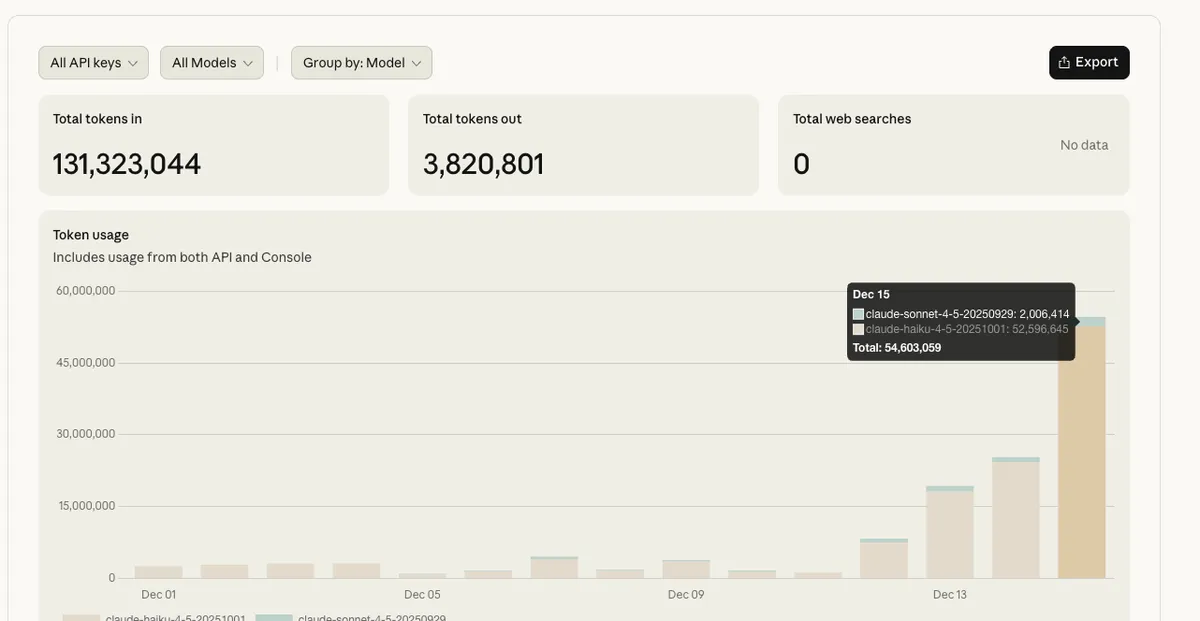
Task: Click the chevron on All API keys filter
Action: pyautogui.click(x=134, y=61)
